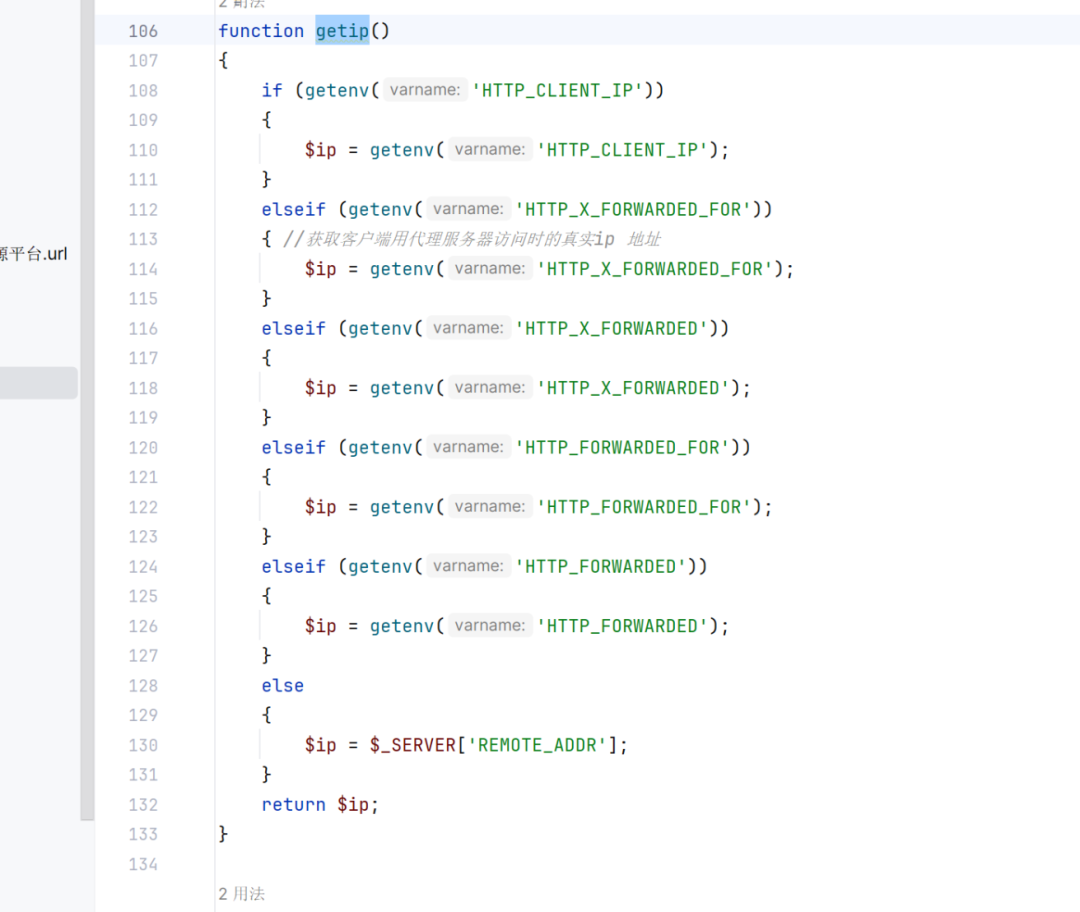Image resolution: width=1080 pixels, height=912 pixels.
Task: Click 'HTTP_X_FORWARDED_FOR' string on line 114
Action: 655,269
